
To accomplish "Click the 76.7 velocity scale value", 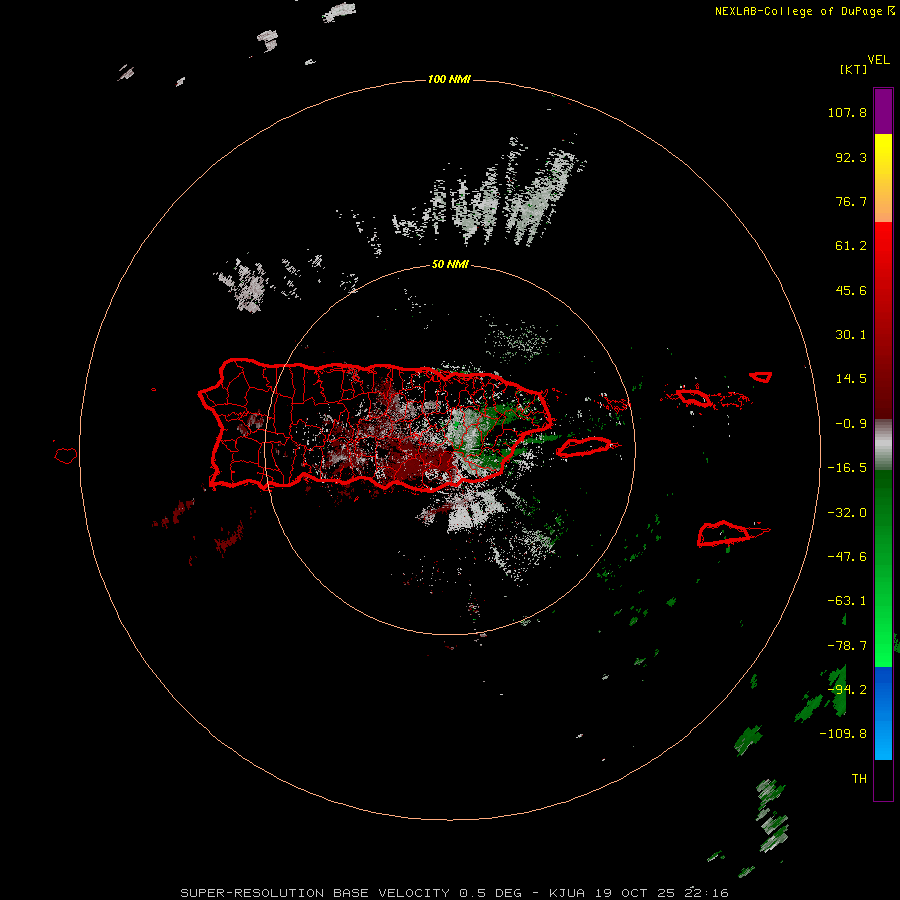I will coord(851,201).
